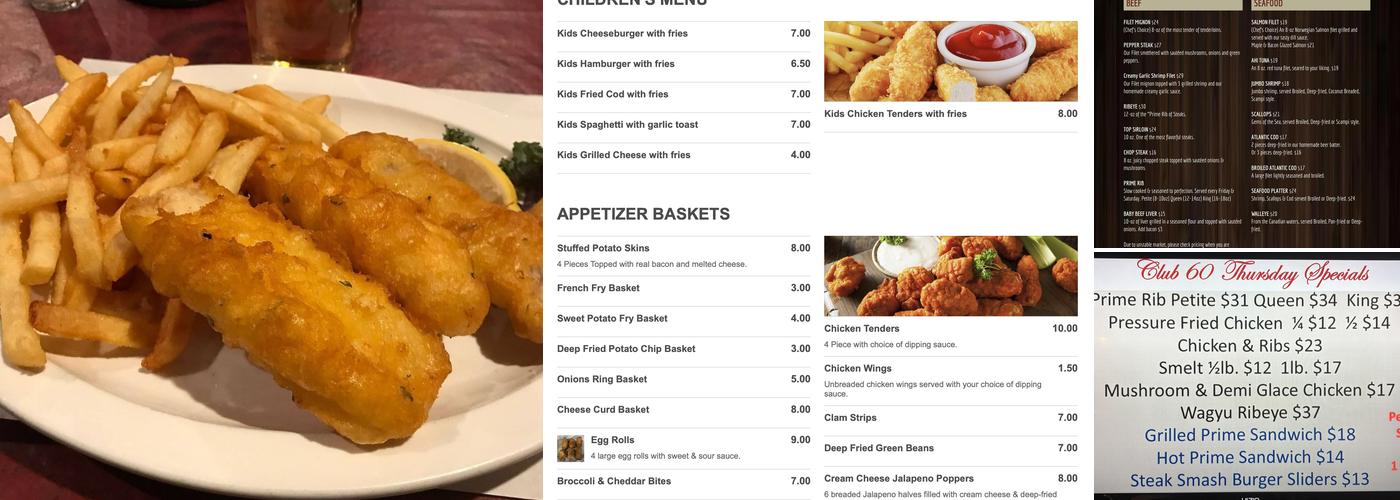Choose Kids Spaghetti with garlic toast
The width and height of the screenshot is (1400, 500).
(684, 125)
